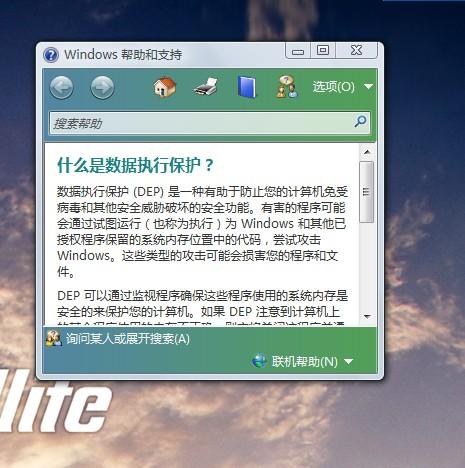Go back using the Back arrow
The width and height of the screenshot is (465, 468).
(61, 87)
